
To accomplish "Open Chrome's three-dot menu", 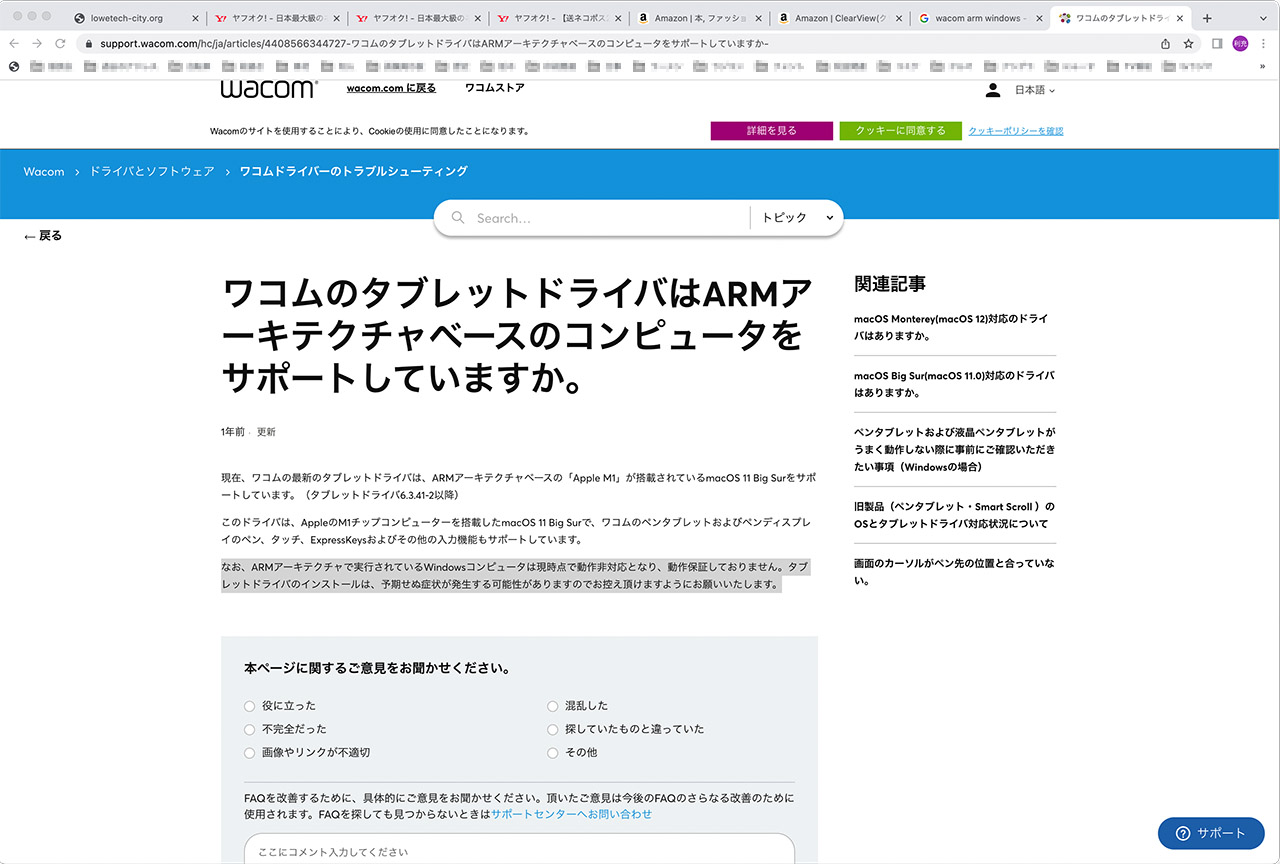I will point(1265,44).
